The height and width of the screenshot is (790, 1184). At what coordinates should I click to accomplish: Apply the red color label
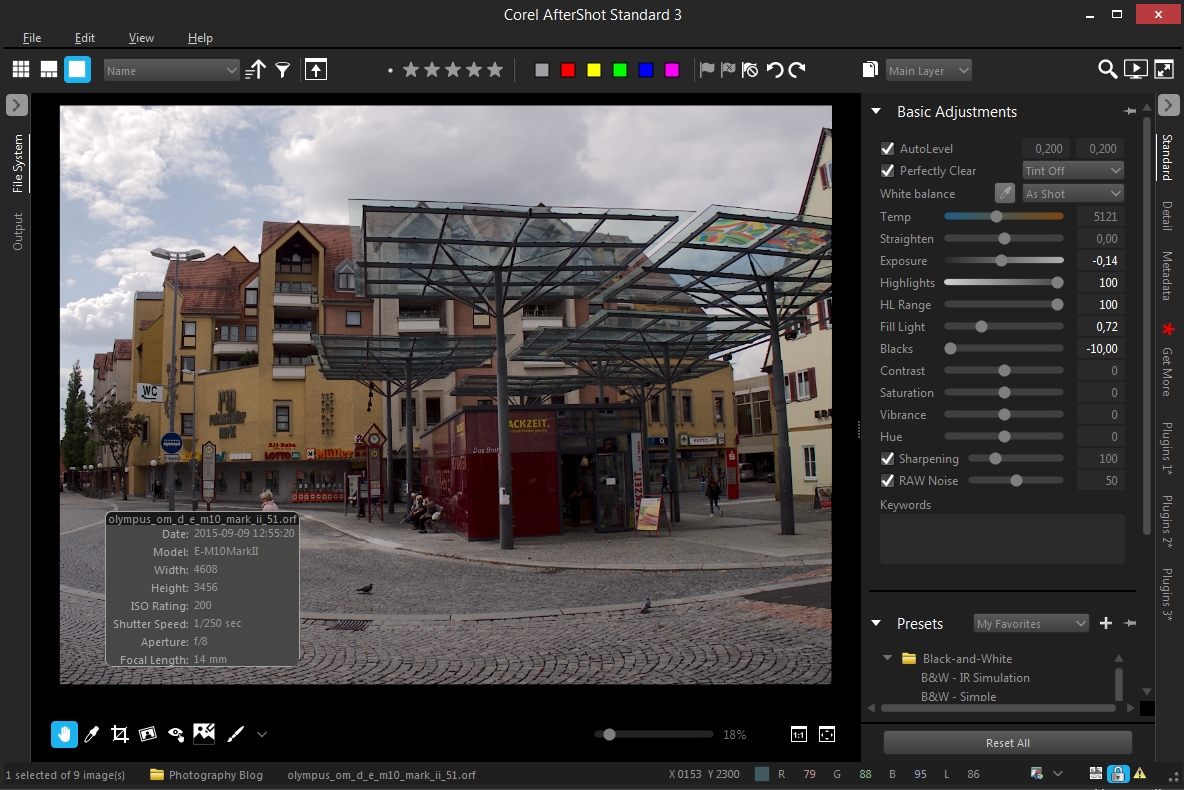pyautogui.click(x=568, y=70)
